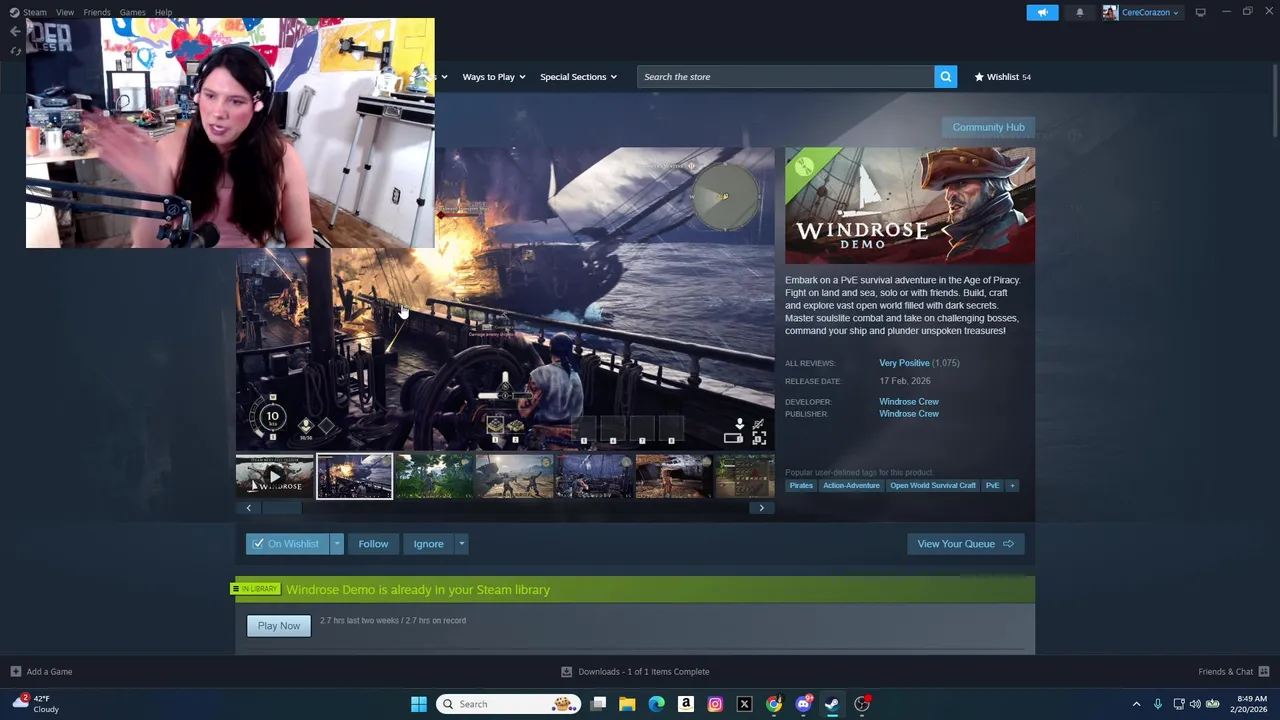1280x720 pixels.
Task: Click the Steam back navigation arrow
Action: click(x=15, y=31)
